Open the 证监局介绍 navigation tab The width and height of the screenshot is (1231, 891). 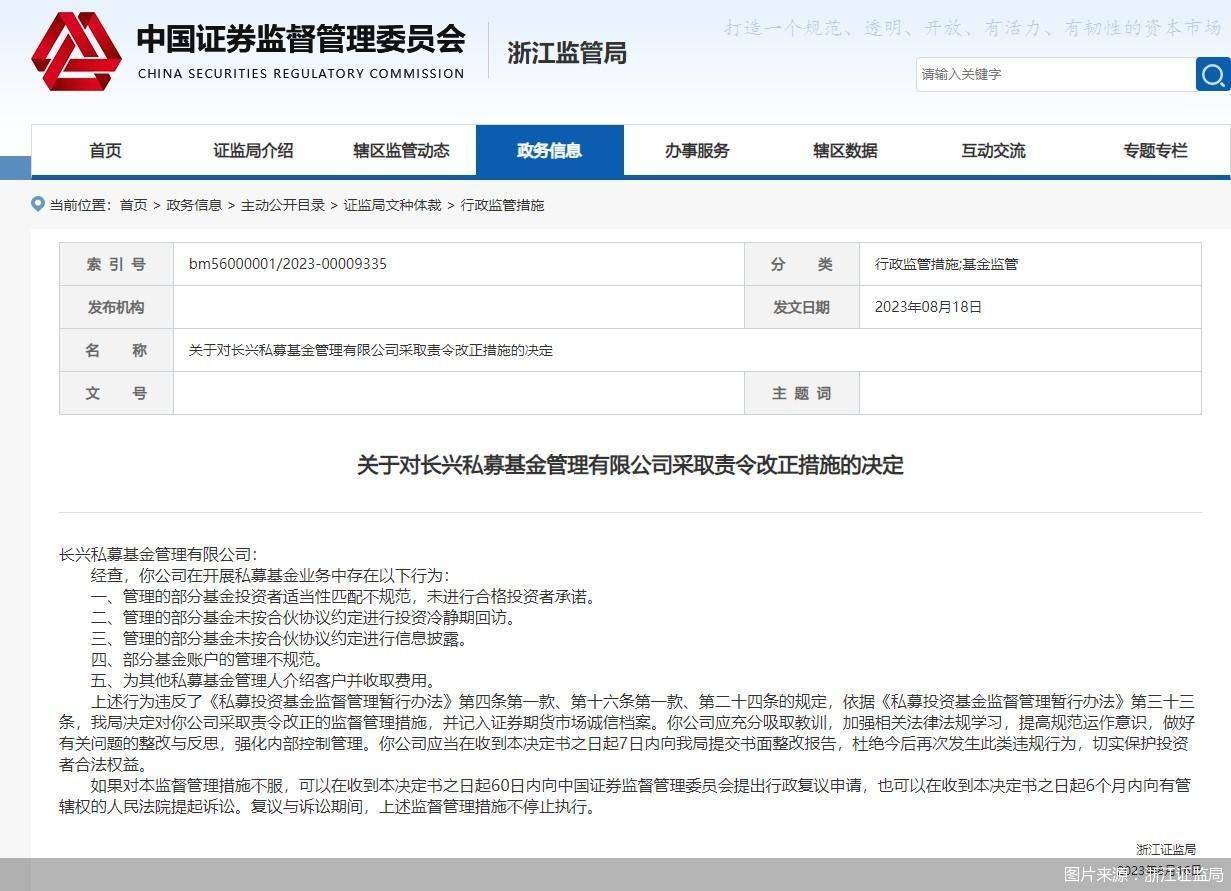253,151
